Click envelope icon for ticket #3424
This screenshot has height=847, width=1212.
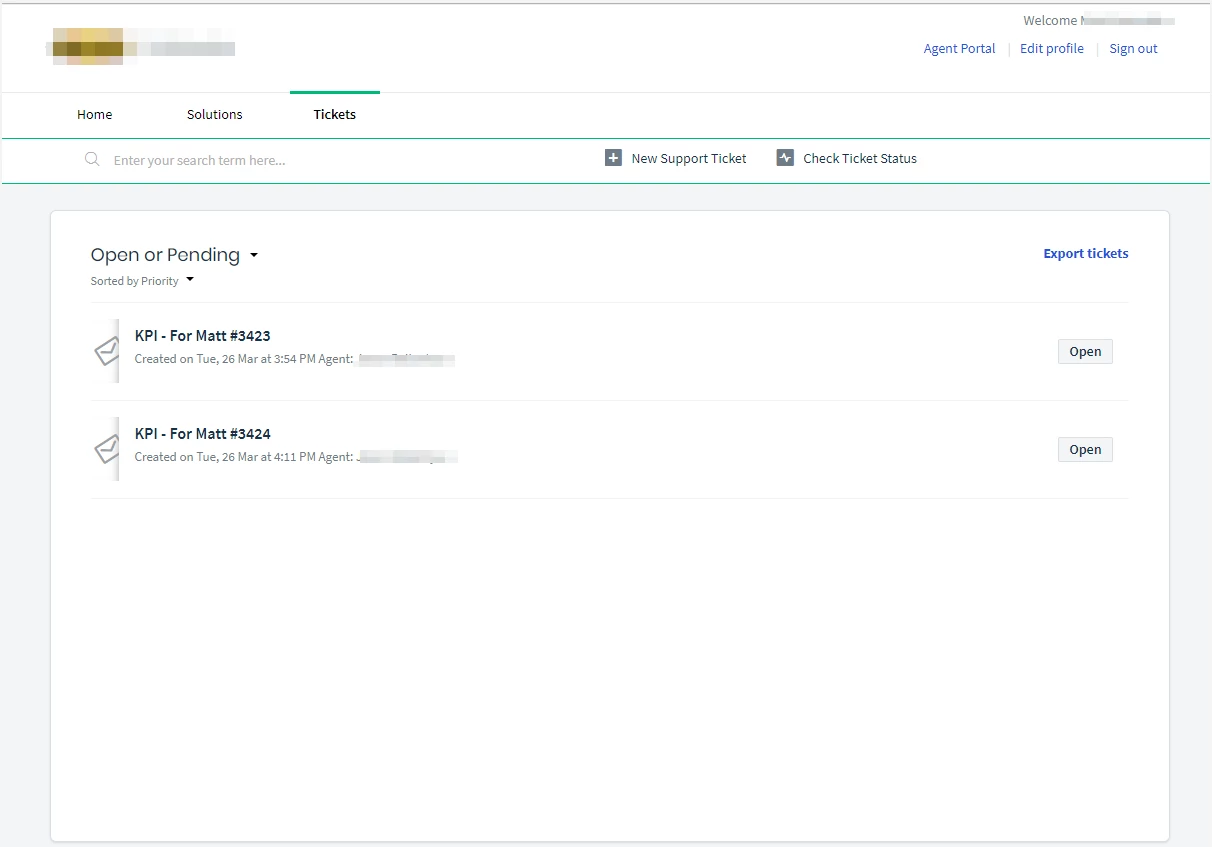click(x=106, y=449)
